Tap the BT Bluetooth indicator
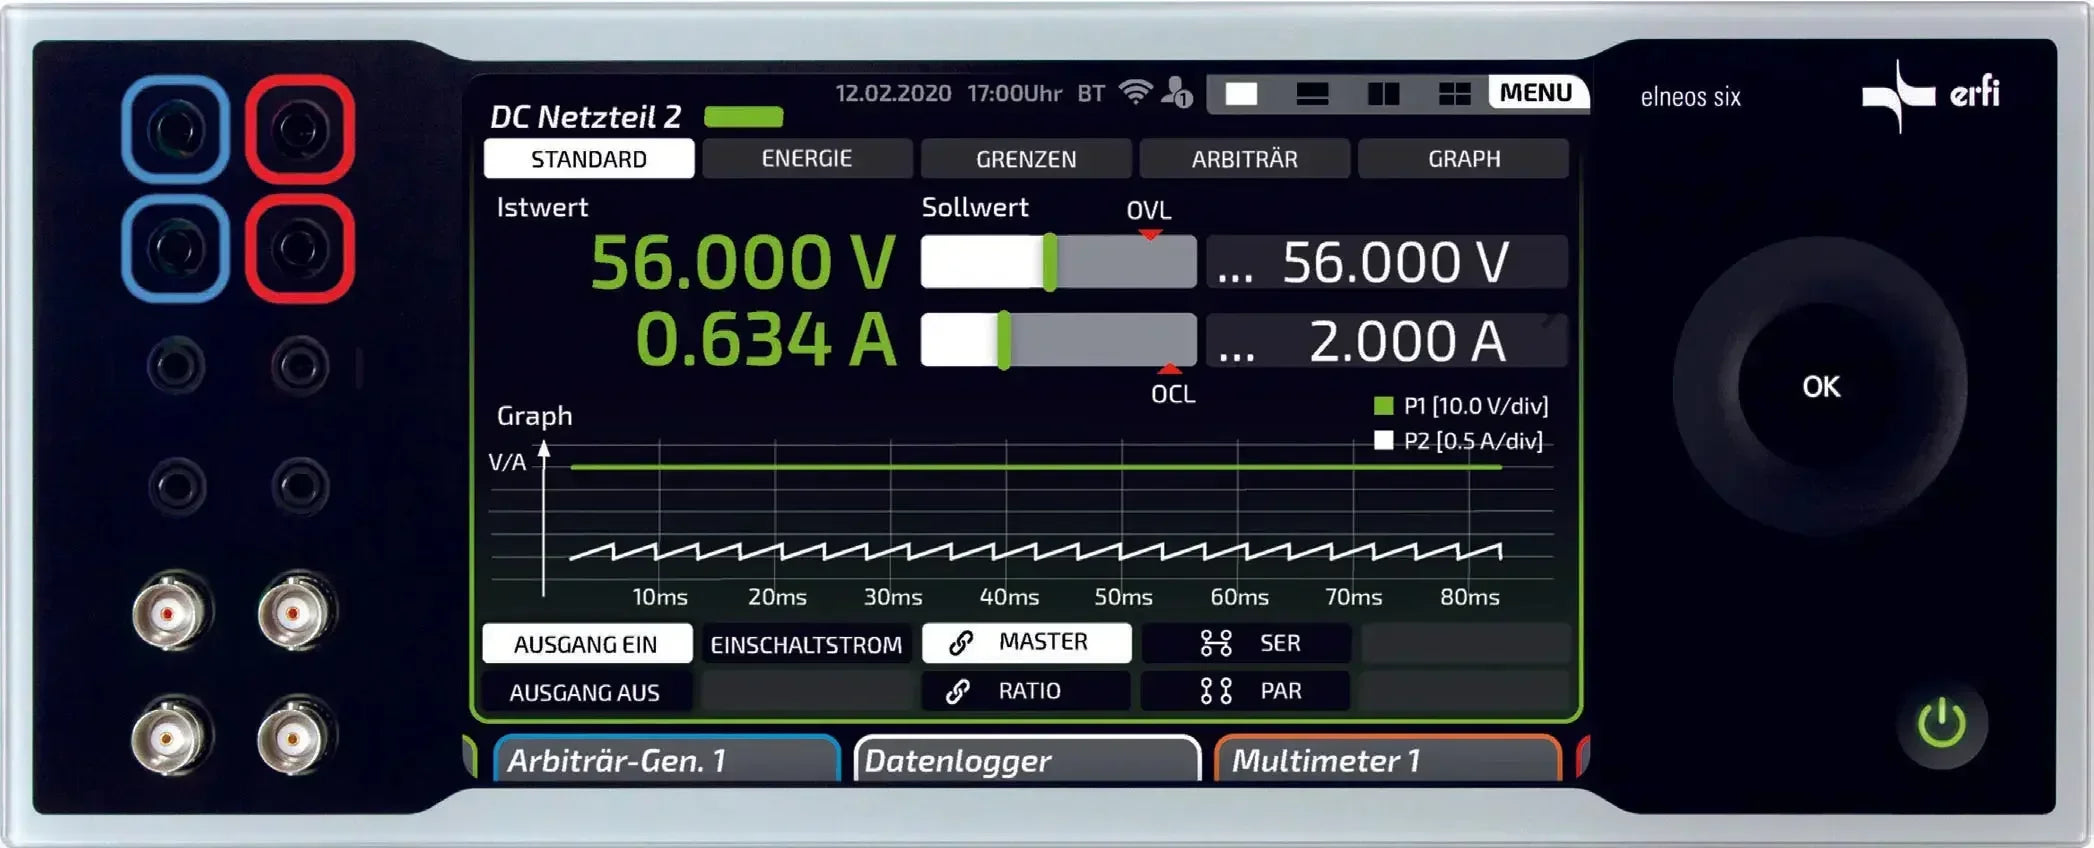This screenshot has height=848, width=2094. coord(1091,93)
